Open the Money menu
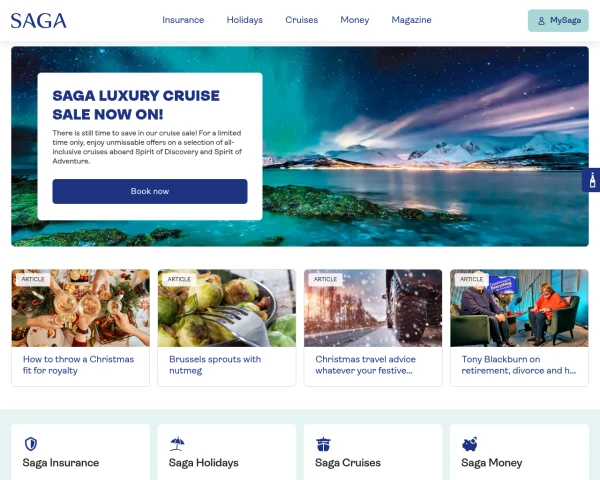 click(x=355, y=20)
